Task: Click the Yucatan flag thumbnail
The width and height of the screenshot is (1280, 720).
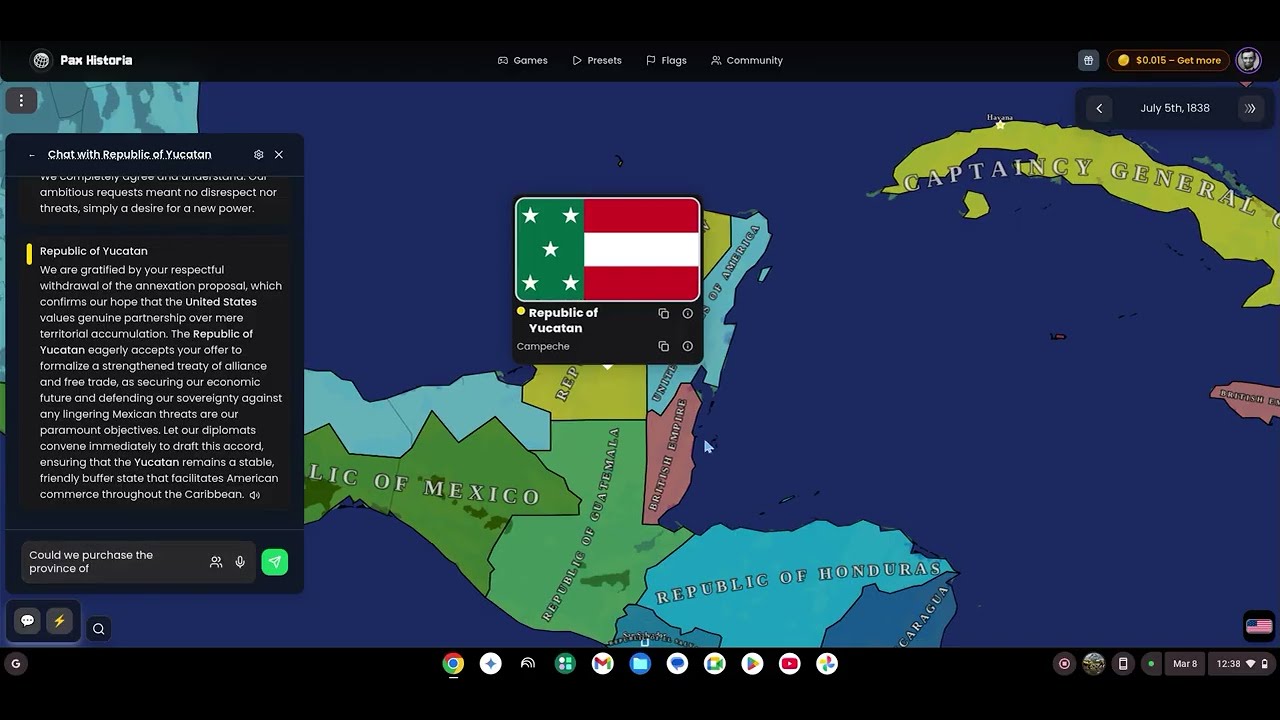Action: [607, 249]
